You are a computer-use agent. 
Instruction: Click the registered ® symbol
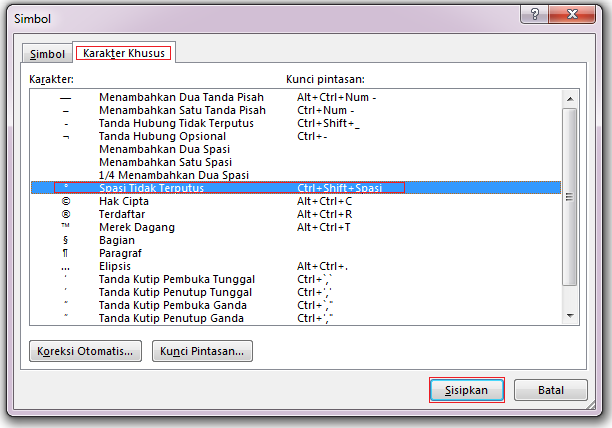point(66,214)
